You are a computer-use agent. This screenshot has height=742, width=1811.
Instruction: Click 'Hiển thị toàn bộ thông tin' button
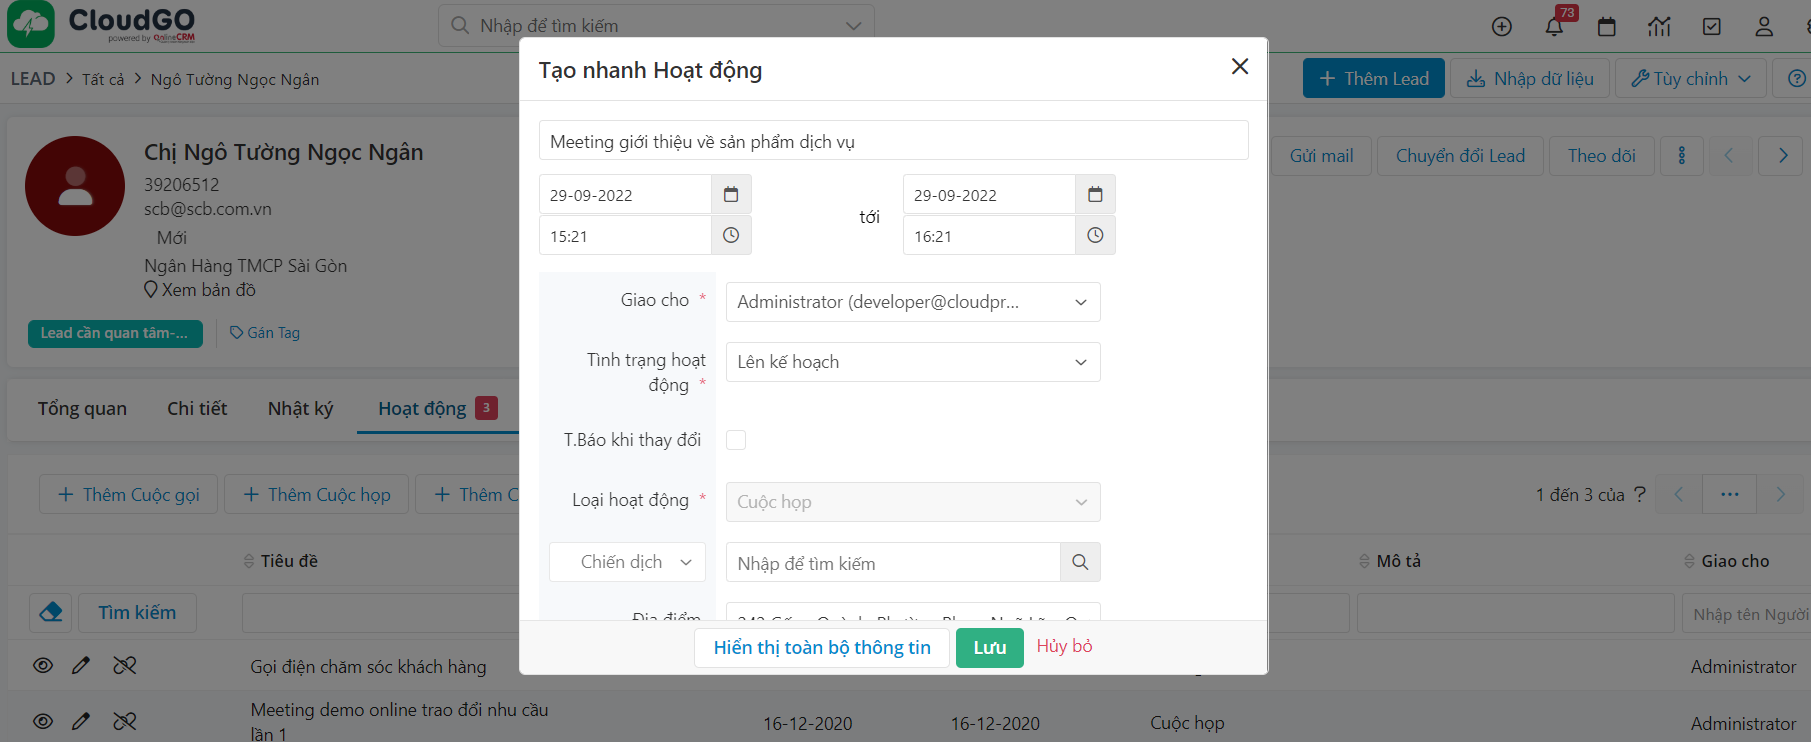coord(821,647)
